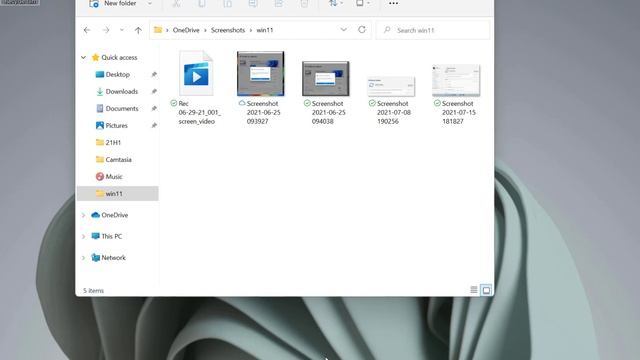
Task: Select the Rec 06-29-21_001 video file icon
Action: pos(196,73)
